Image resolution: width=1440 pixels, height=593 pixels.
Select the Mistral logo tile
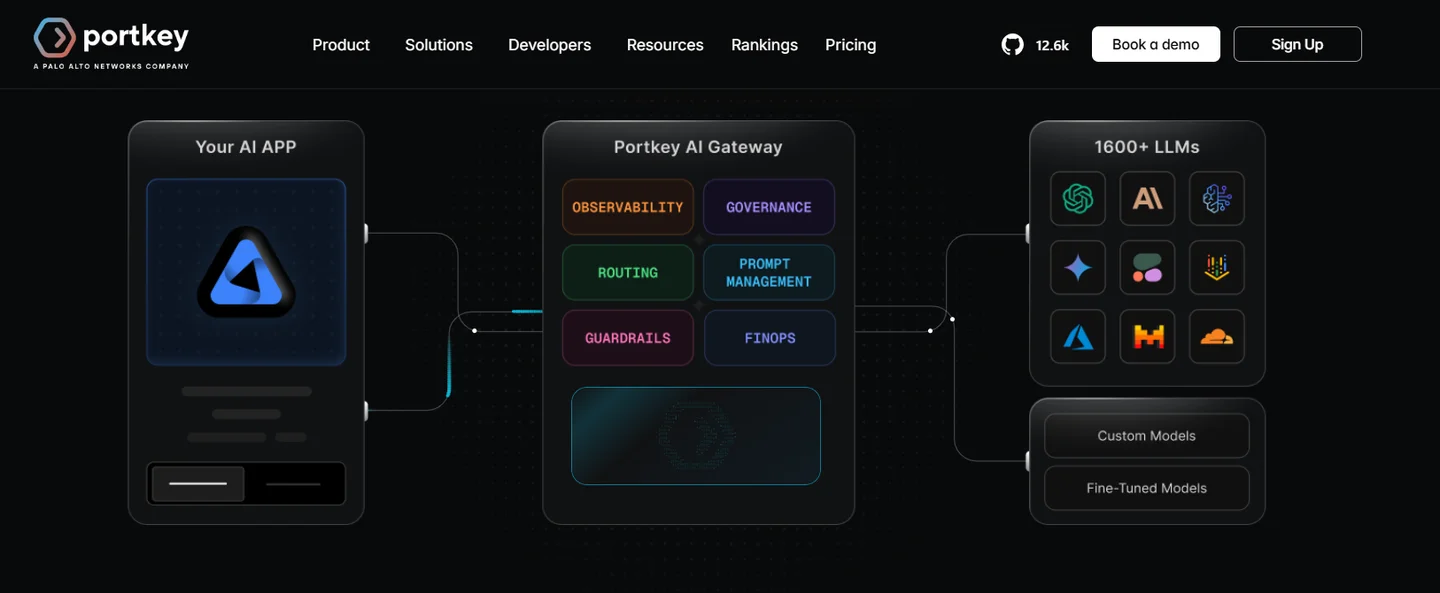(x=1147, y=337)
